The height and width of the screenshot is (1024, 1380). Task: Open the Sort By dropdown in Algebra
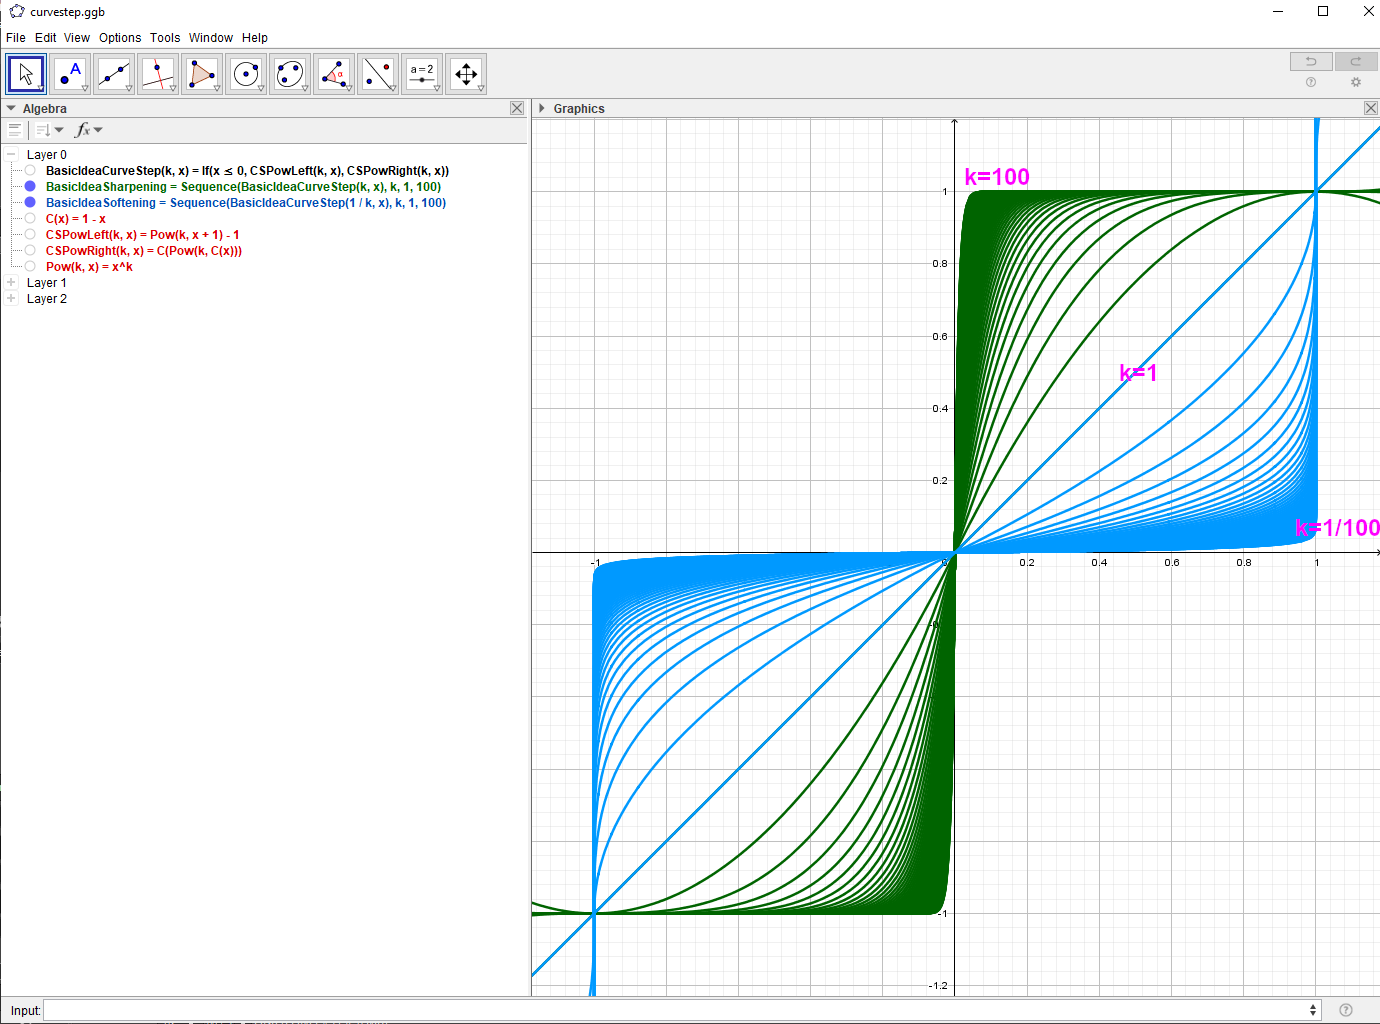[49, 130]
